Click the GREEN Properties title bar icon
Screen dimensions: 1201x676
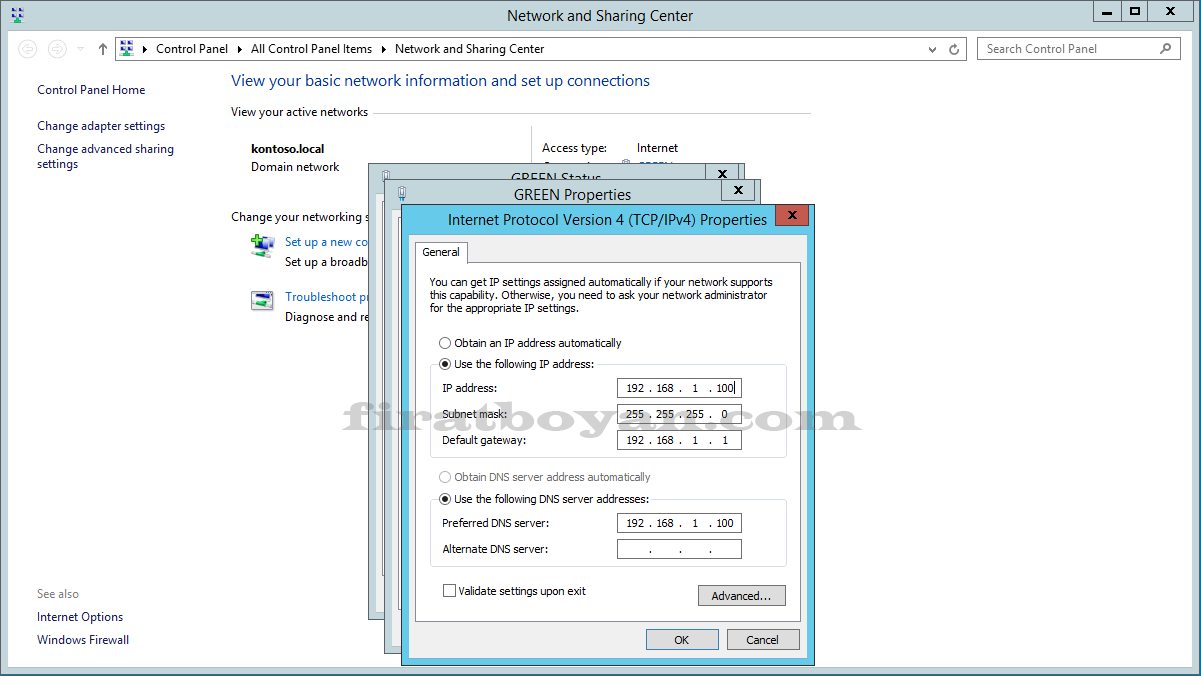pyautogui.click(x=401, y=194)
